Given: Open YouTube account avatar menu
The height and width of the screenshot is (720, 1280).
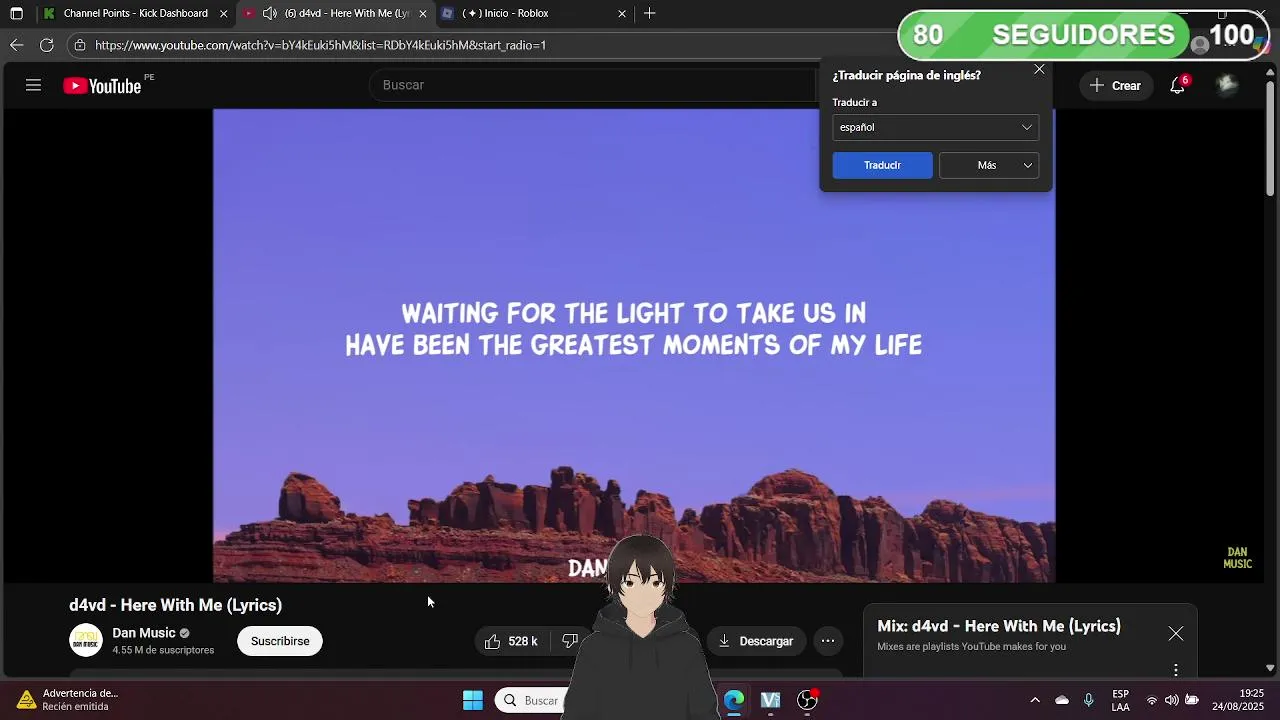Looking at the screenshot, I should (x=1227, y=85).
